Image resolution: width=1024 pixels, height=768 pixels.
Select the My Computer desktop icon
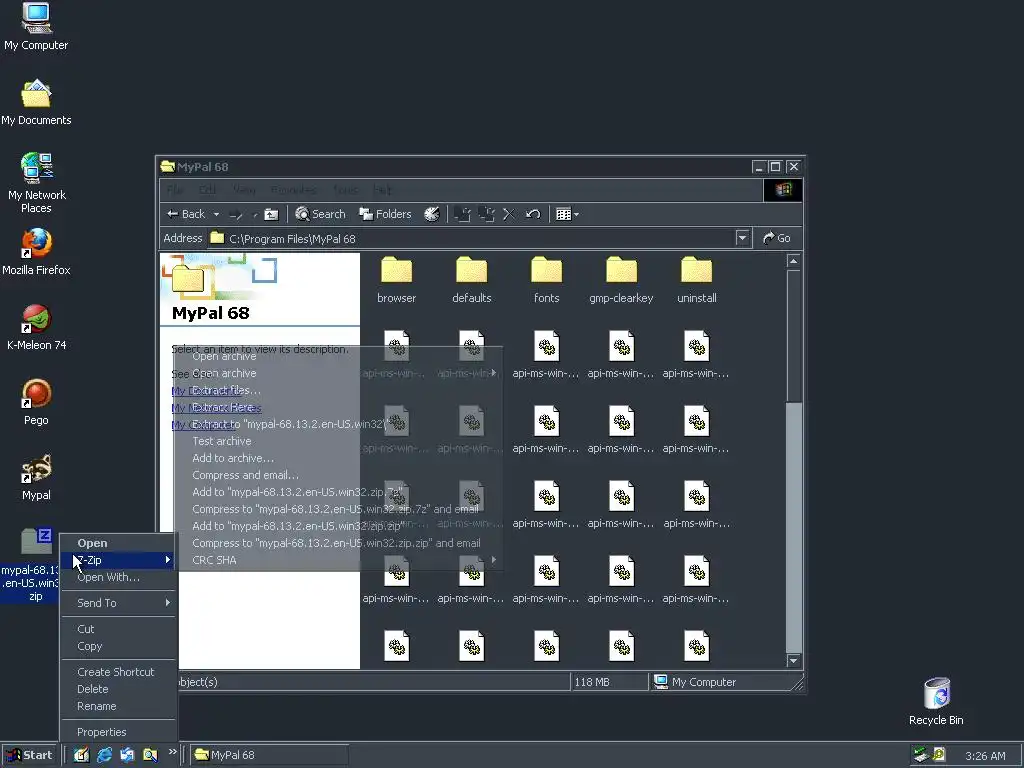point(36,27)
